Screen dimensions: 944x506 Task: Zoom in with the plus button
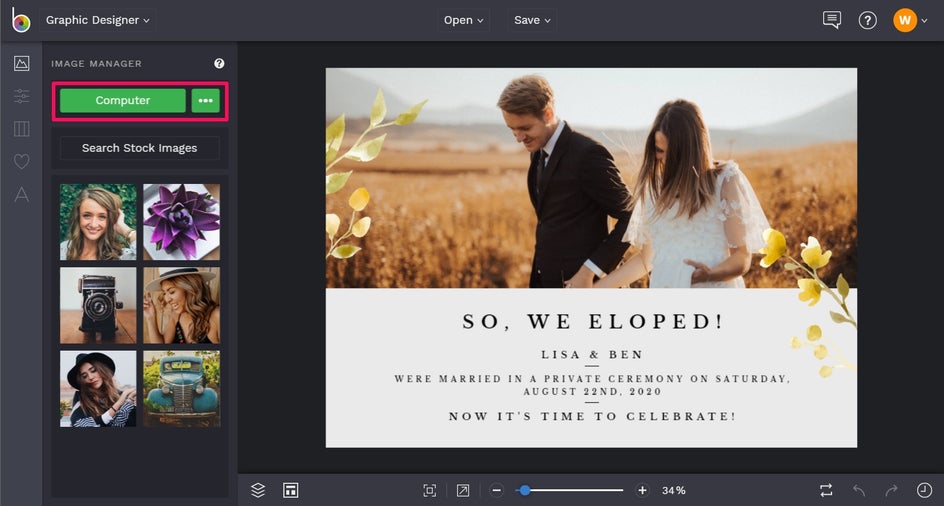(x=642, y=490)
